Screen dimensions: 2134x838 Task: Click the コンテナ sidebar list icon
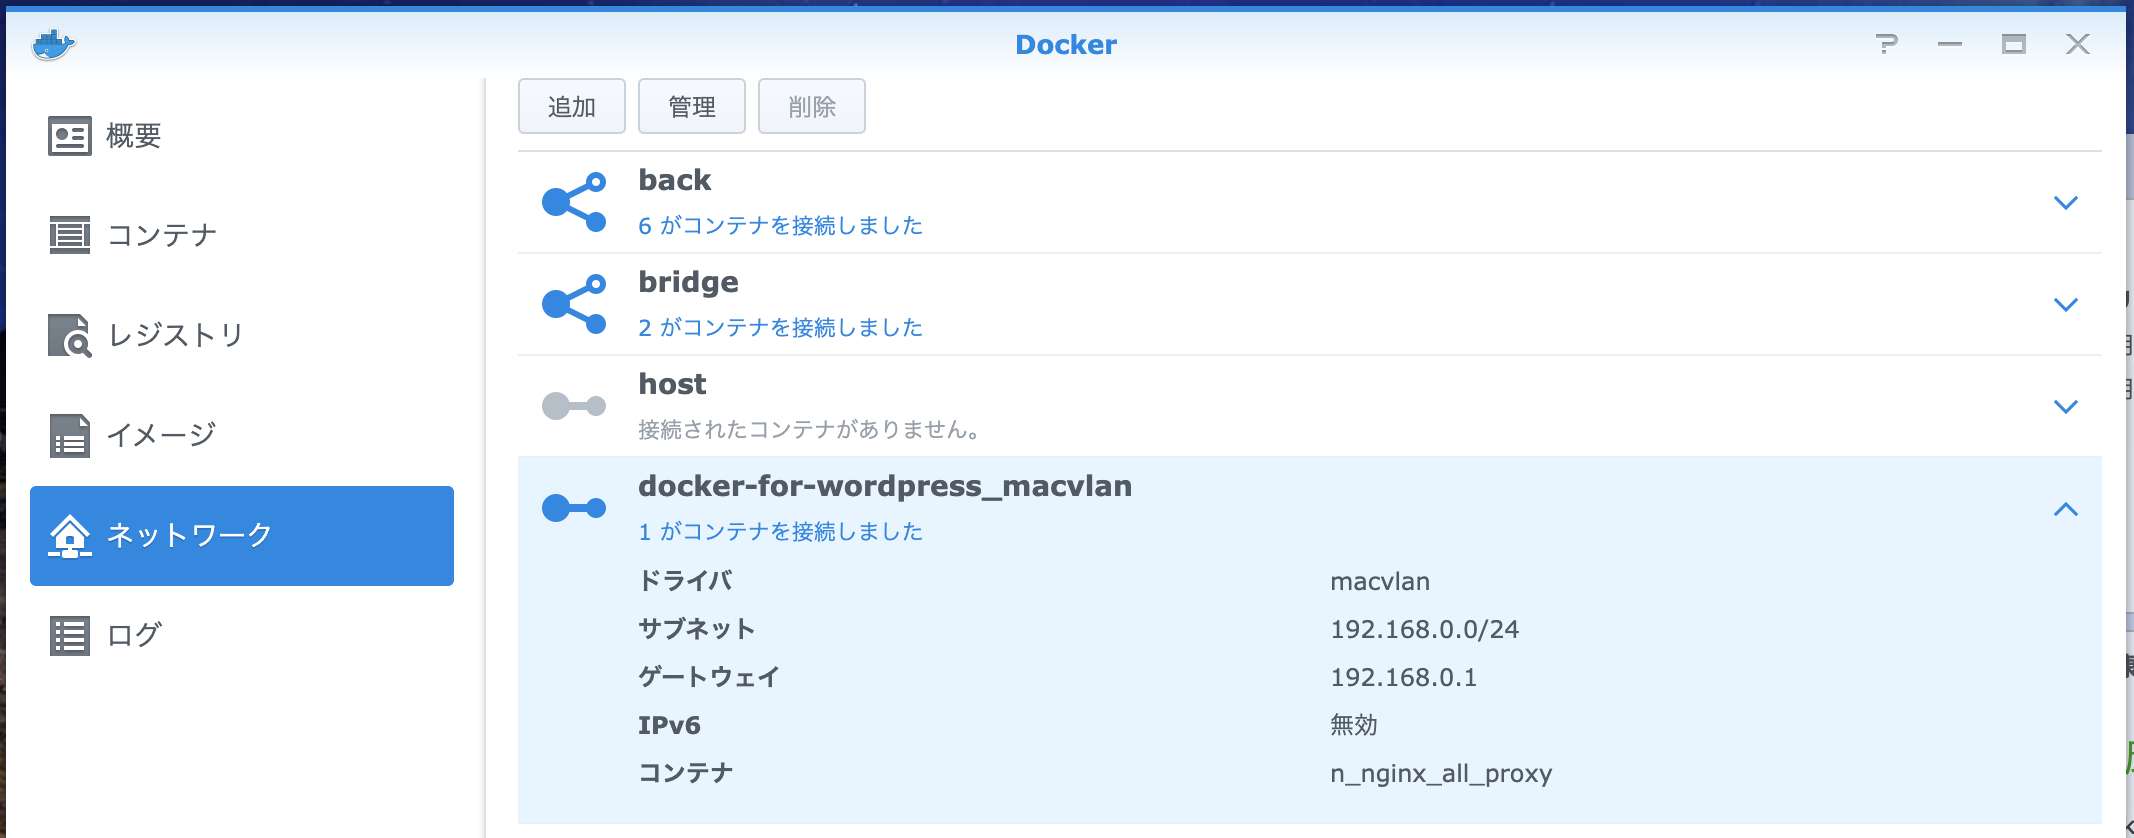(x=70, y=235)
